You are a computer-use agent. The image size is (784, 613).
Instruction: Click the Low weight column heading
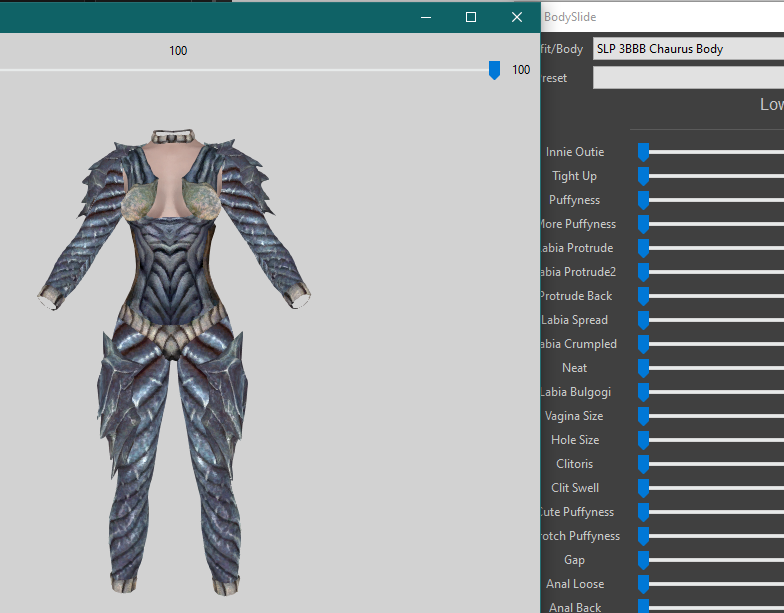coord(772,104)
